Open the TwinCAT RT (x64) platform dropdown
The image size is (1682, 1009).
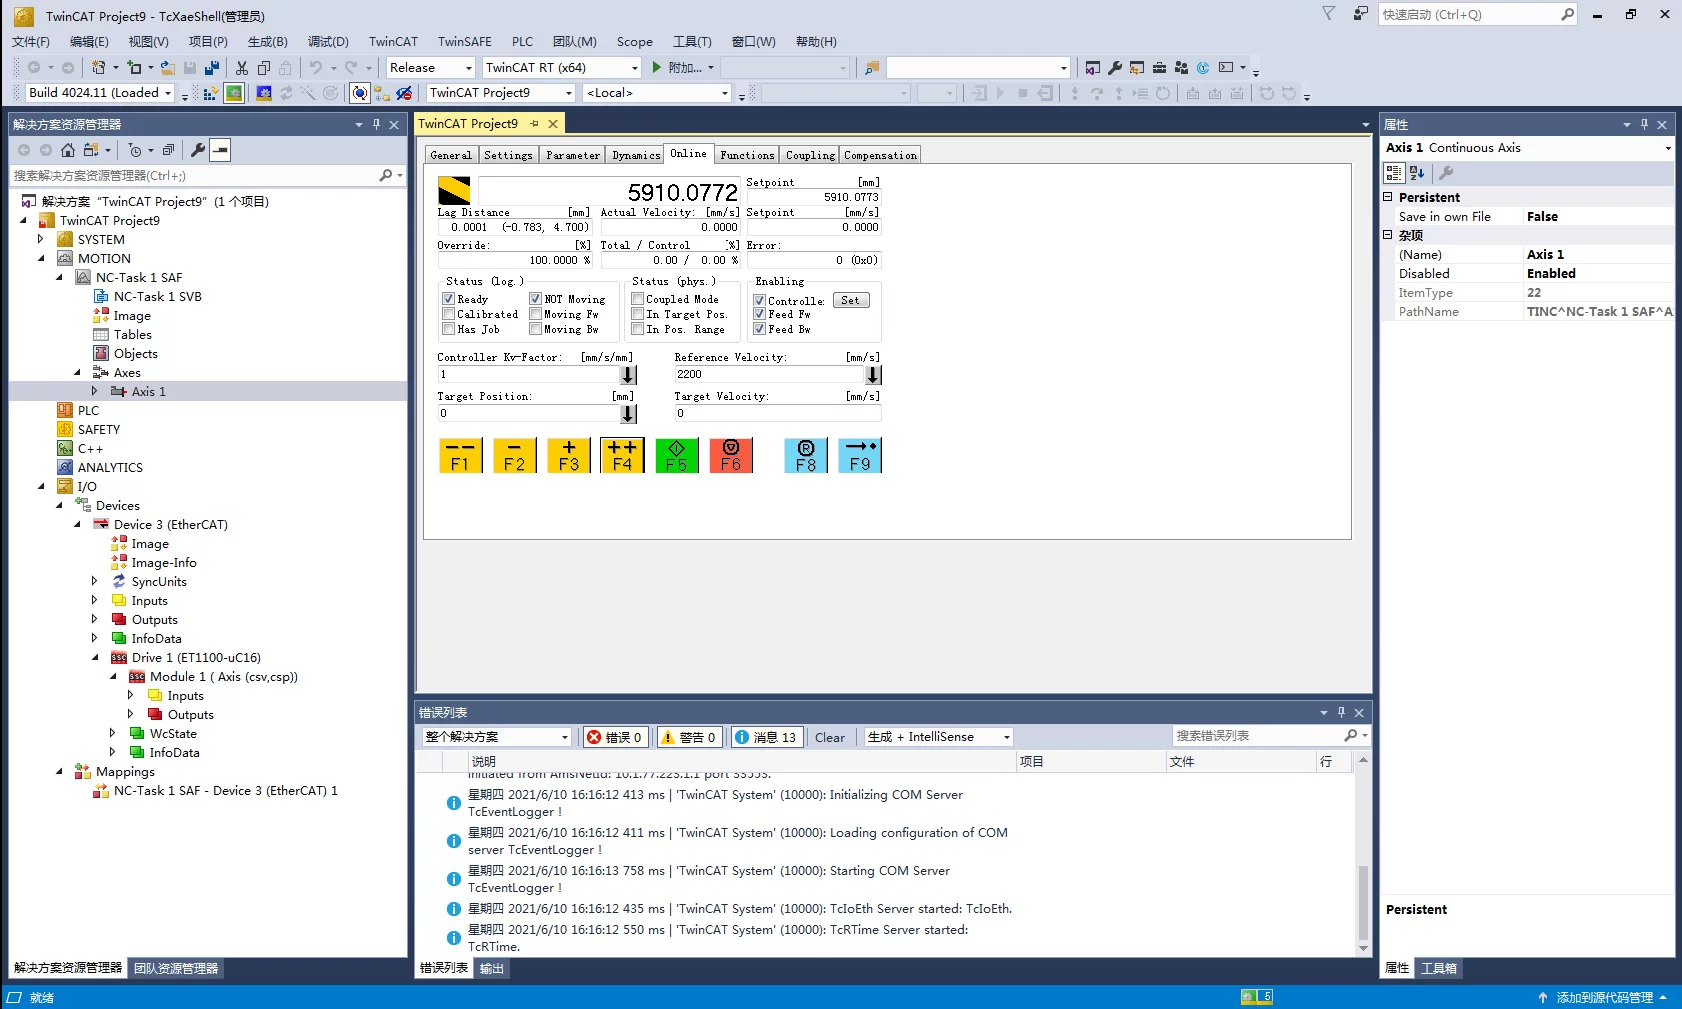634,68
